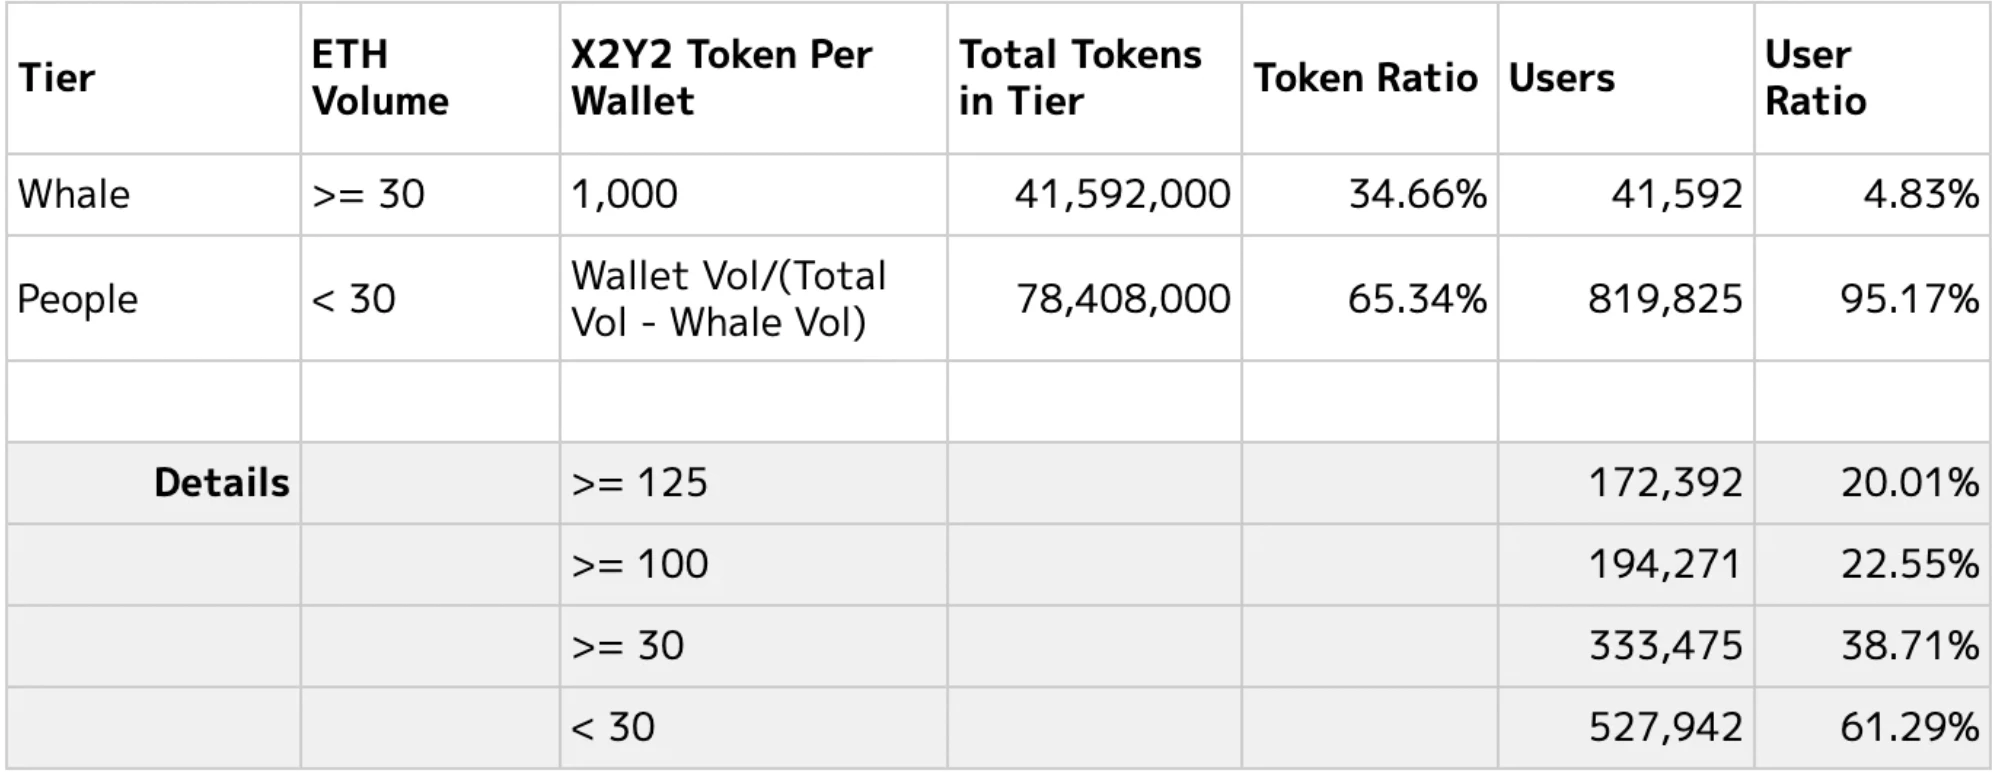Select the 527,942 users cell

click(x=1665, y=727)
